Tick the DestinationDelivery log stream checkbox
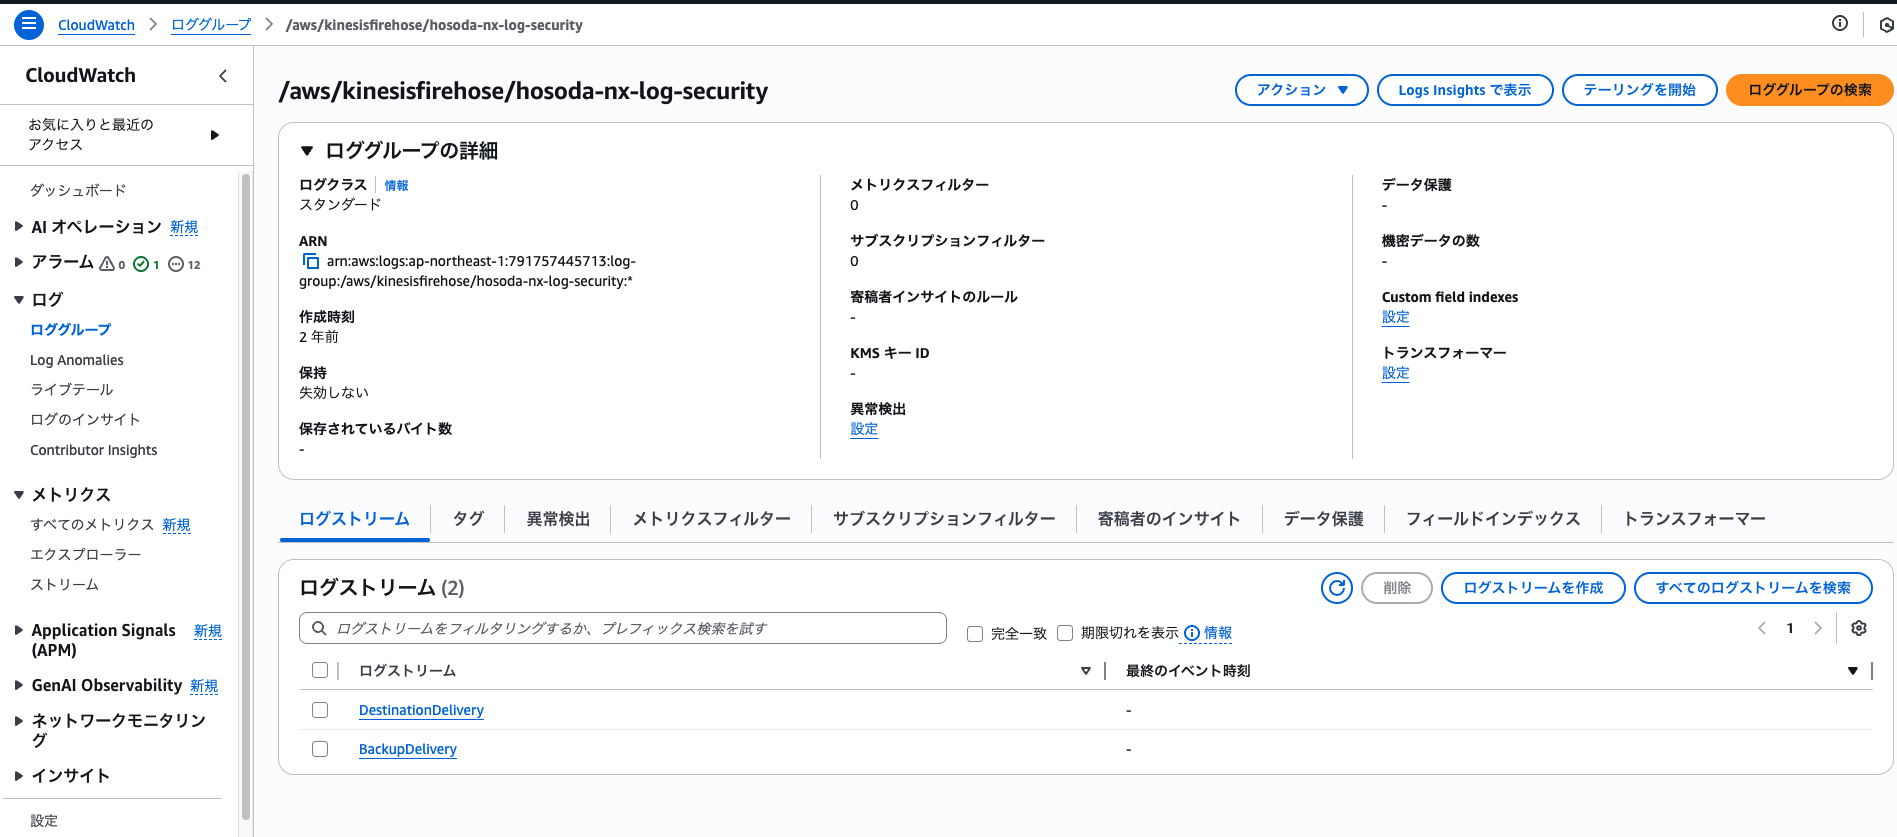Image resolution: width=1897 pixels, height=837 pixels. tap(320, 710)
